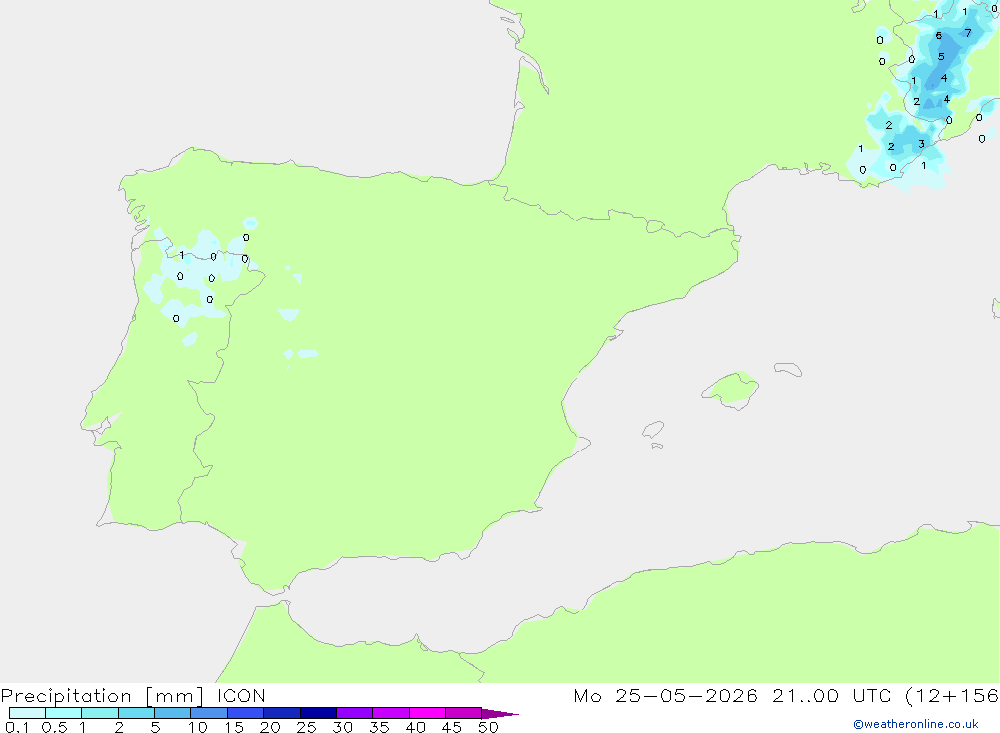Screen dimensions: 1000x733
Task: Select the 1 to 2 mm legend swatch
Action: pos(100,713)
